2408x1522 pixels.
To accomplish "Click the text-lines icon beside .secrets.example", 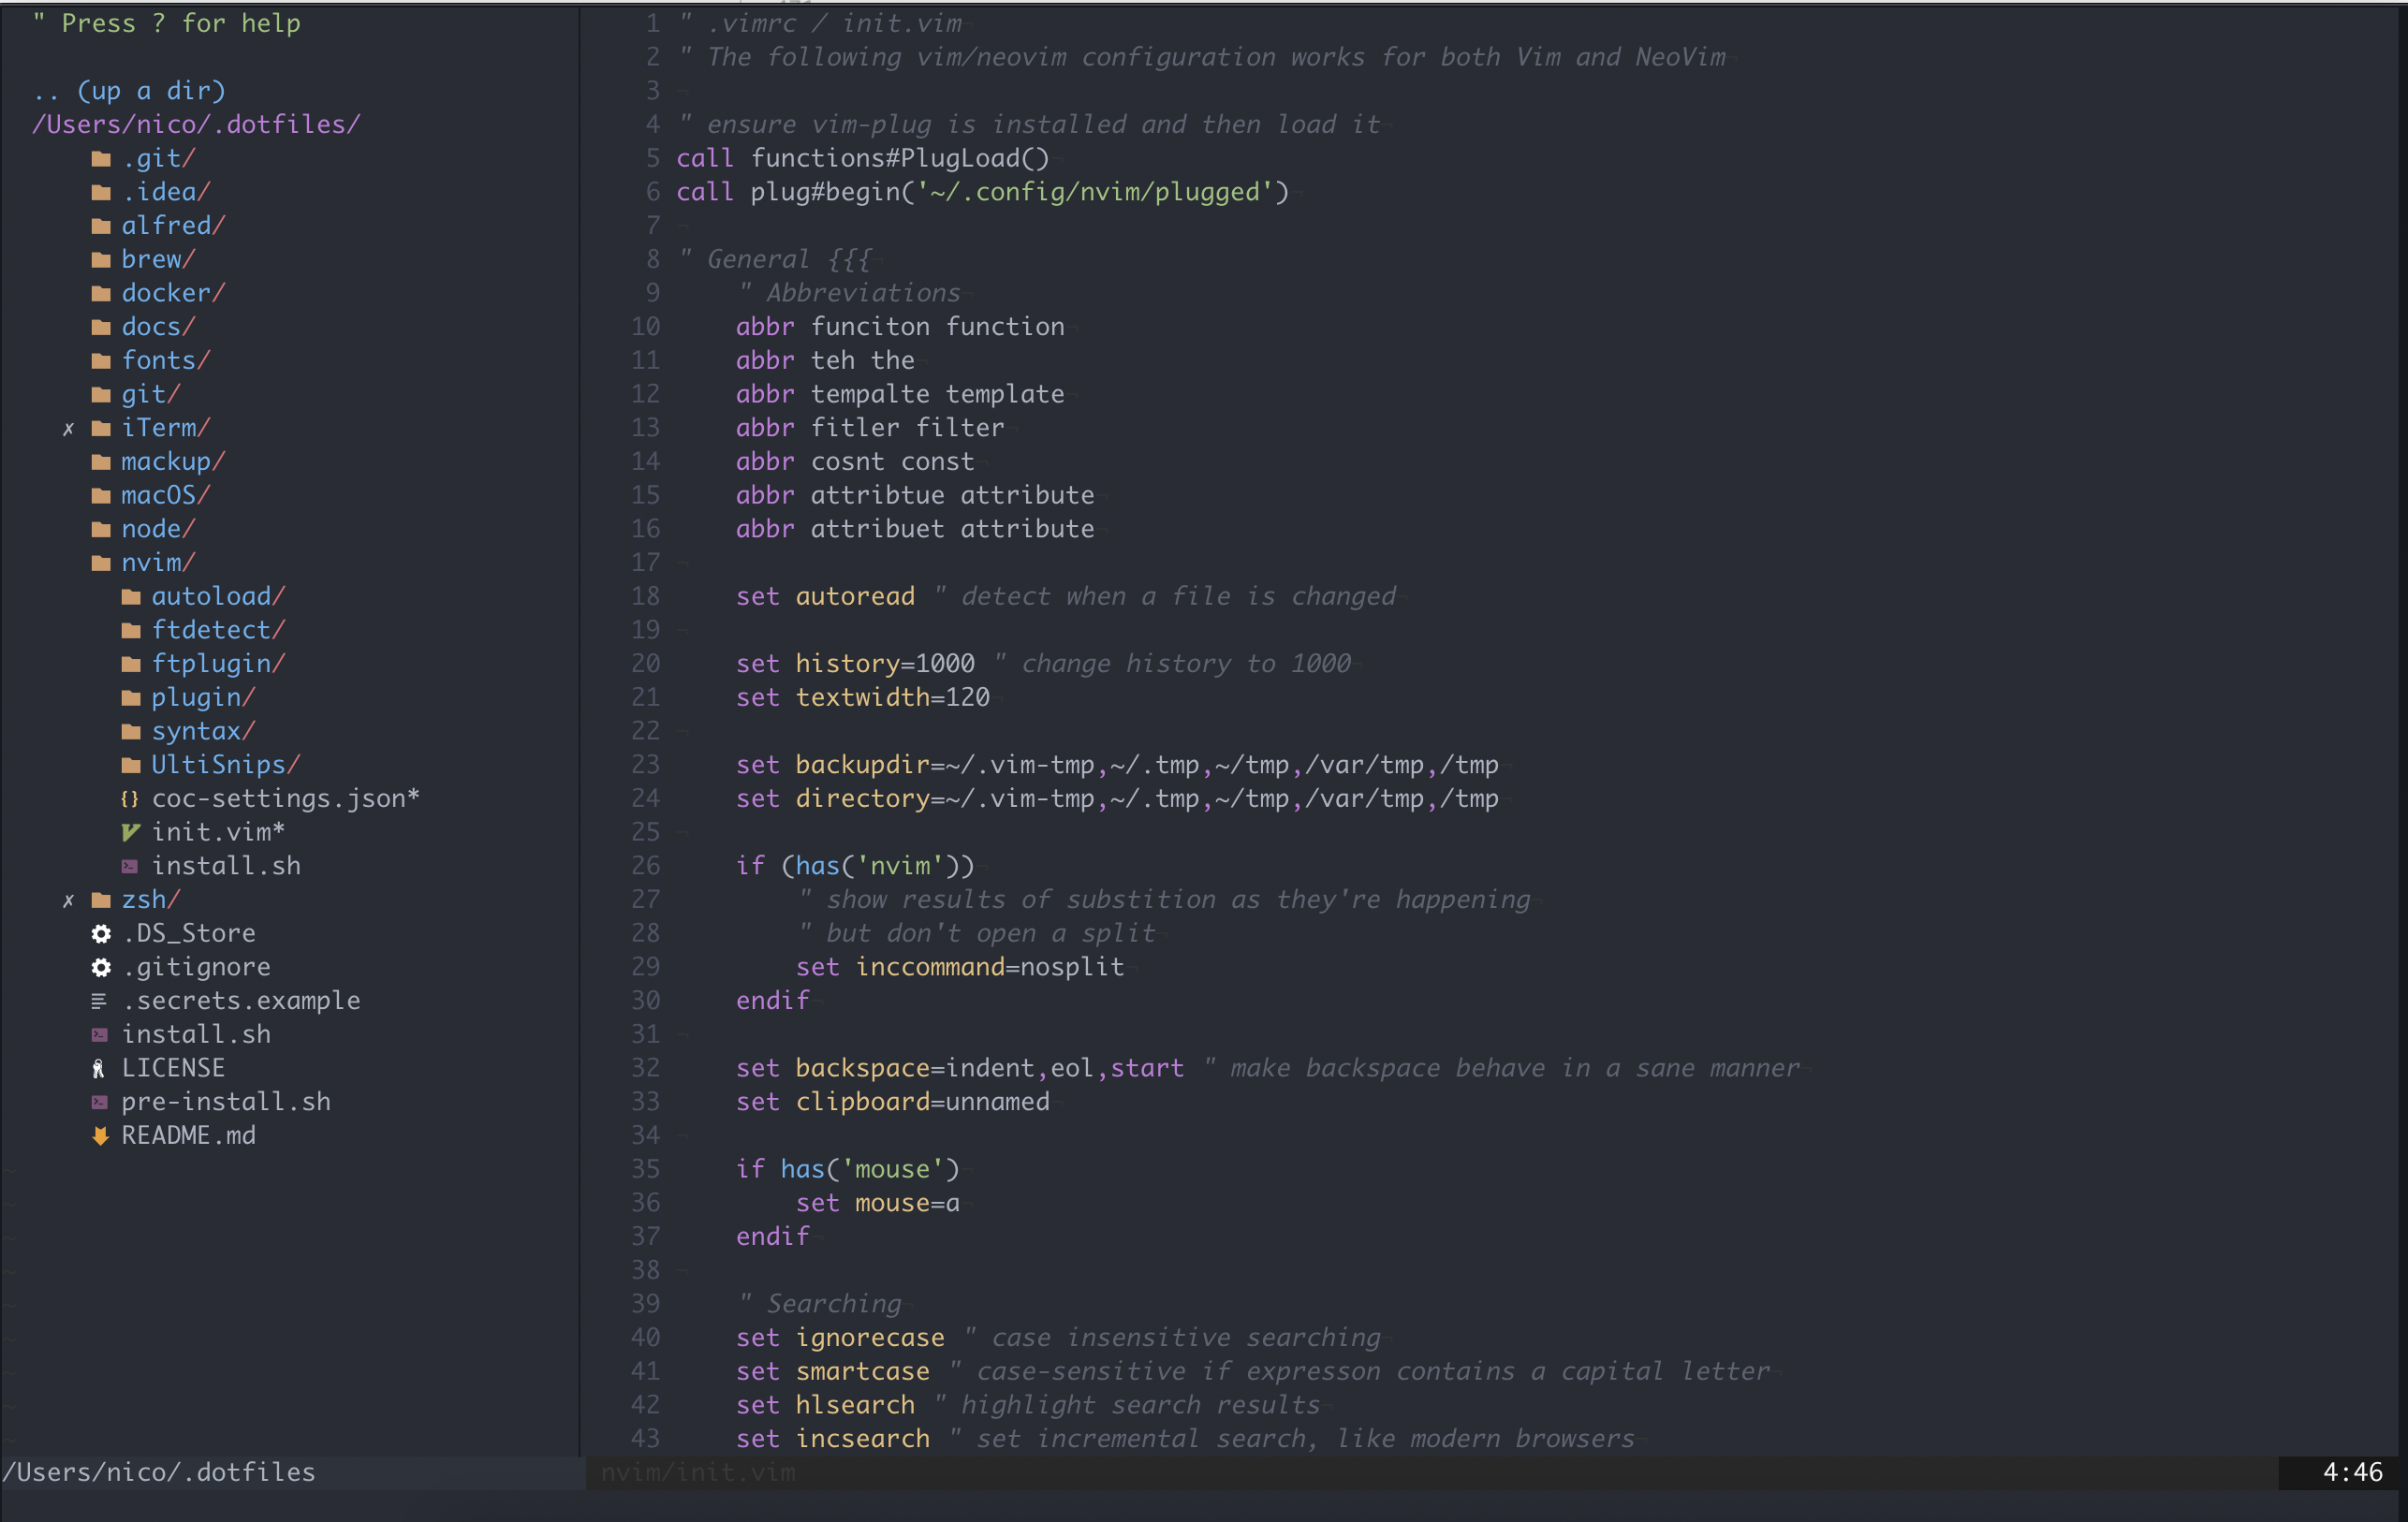I will tap(99, 1001).
